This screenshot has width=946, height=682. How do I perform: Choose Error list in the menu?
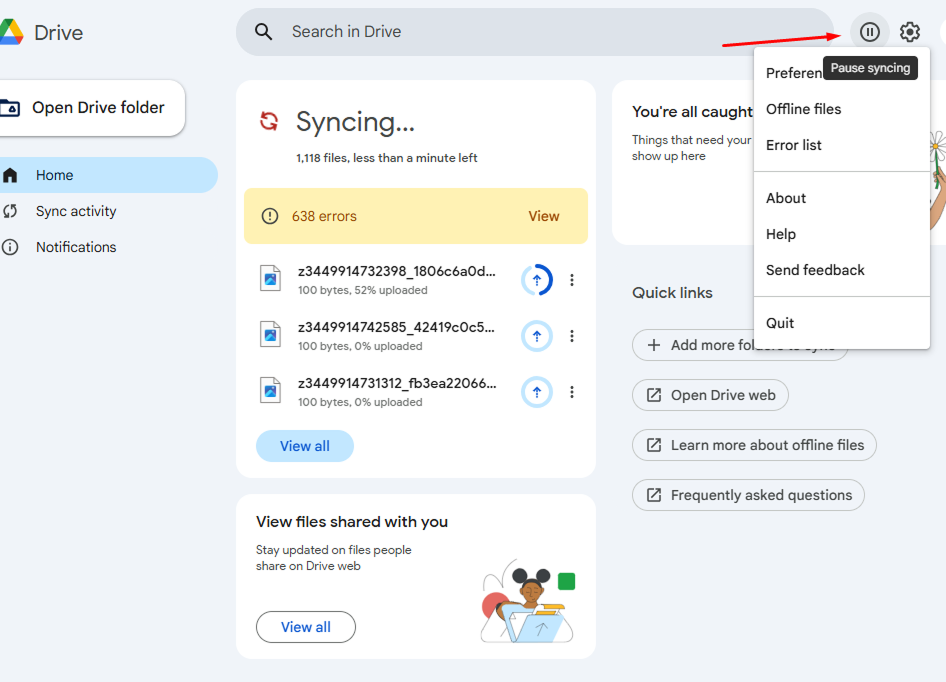(x=793, y=145)
